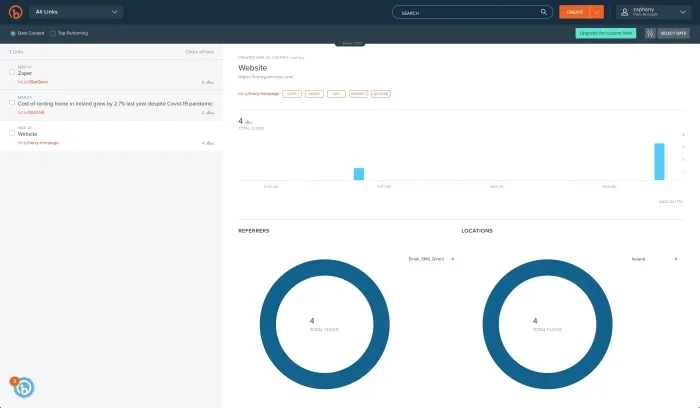Click the Edit button
This screenshot has width=700, height=408.
click(x=336, y=94)
